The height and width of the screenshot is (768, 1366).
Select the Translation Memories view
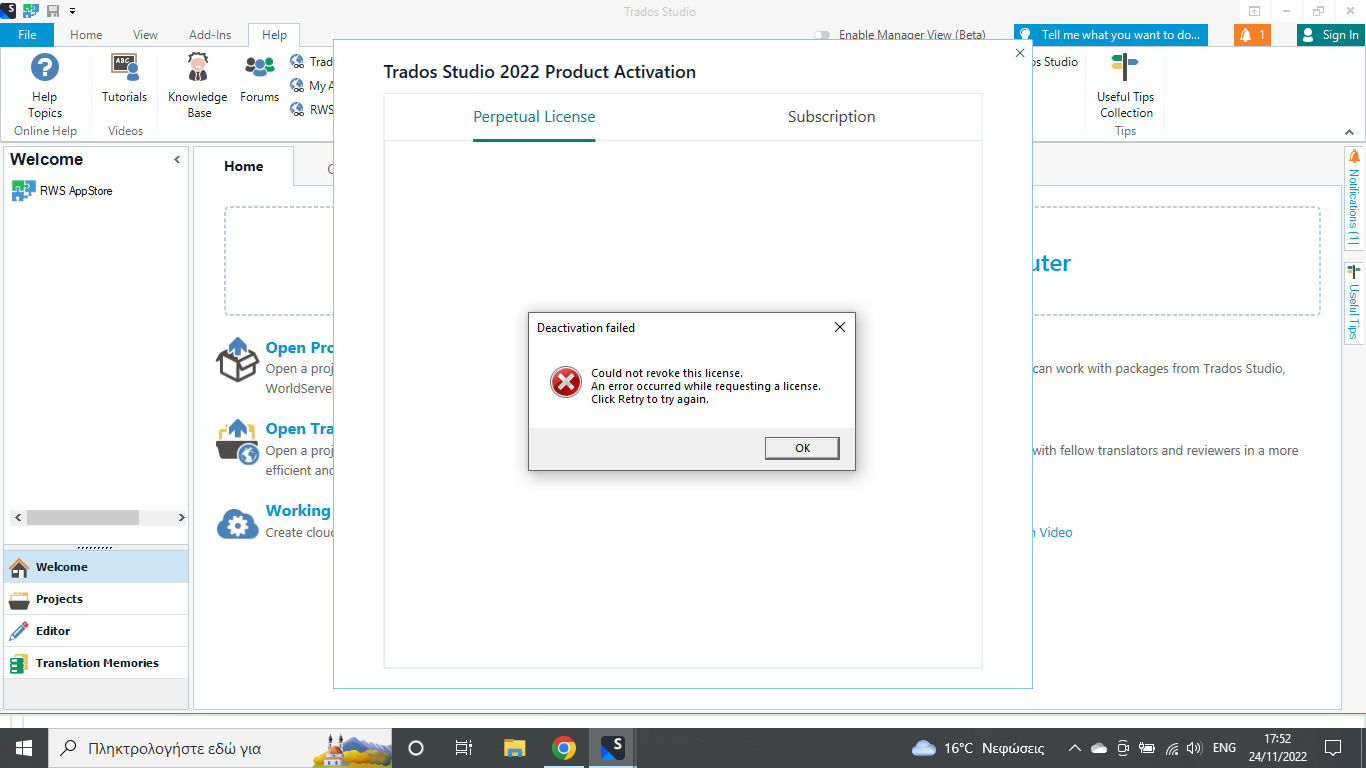(x=96, y=663)
